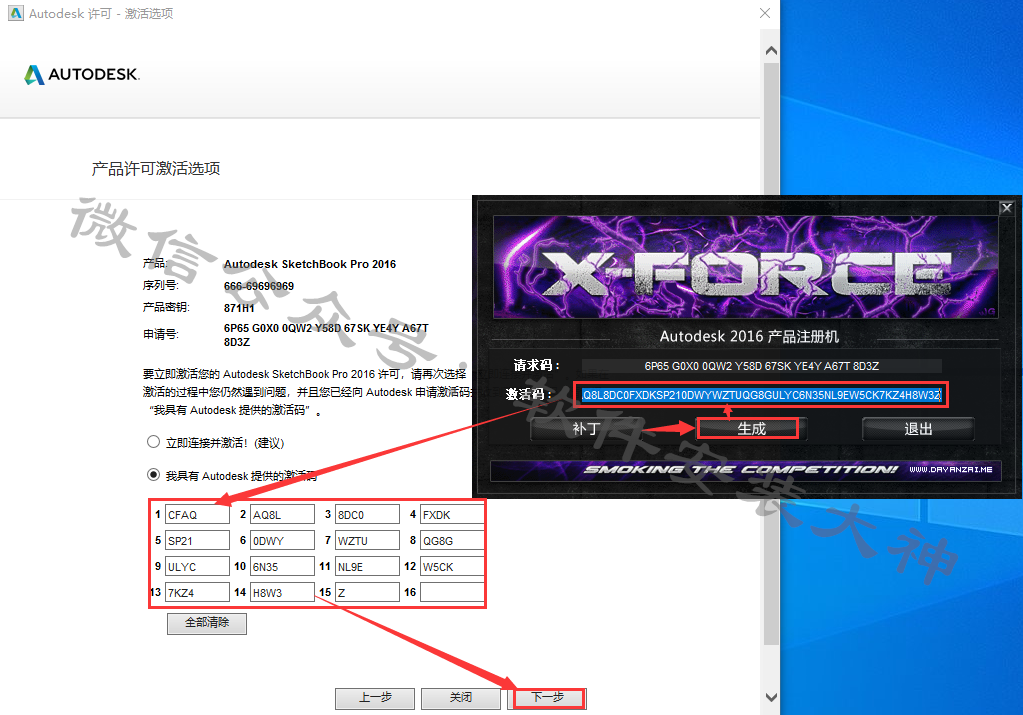Click the heading '产品许可激活选项'

tap(156, 169)
